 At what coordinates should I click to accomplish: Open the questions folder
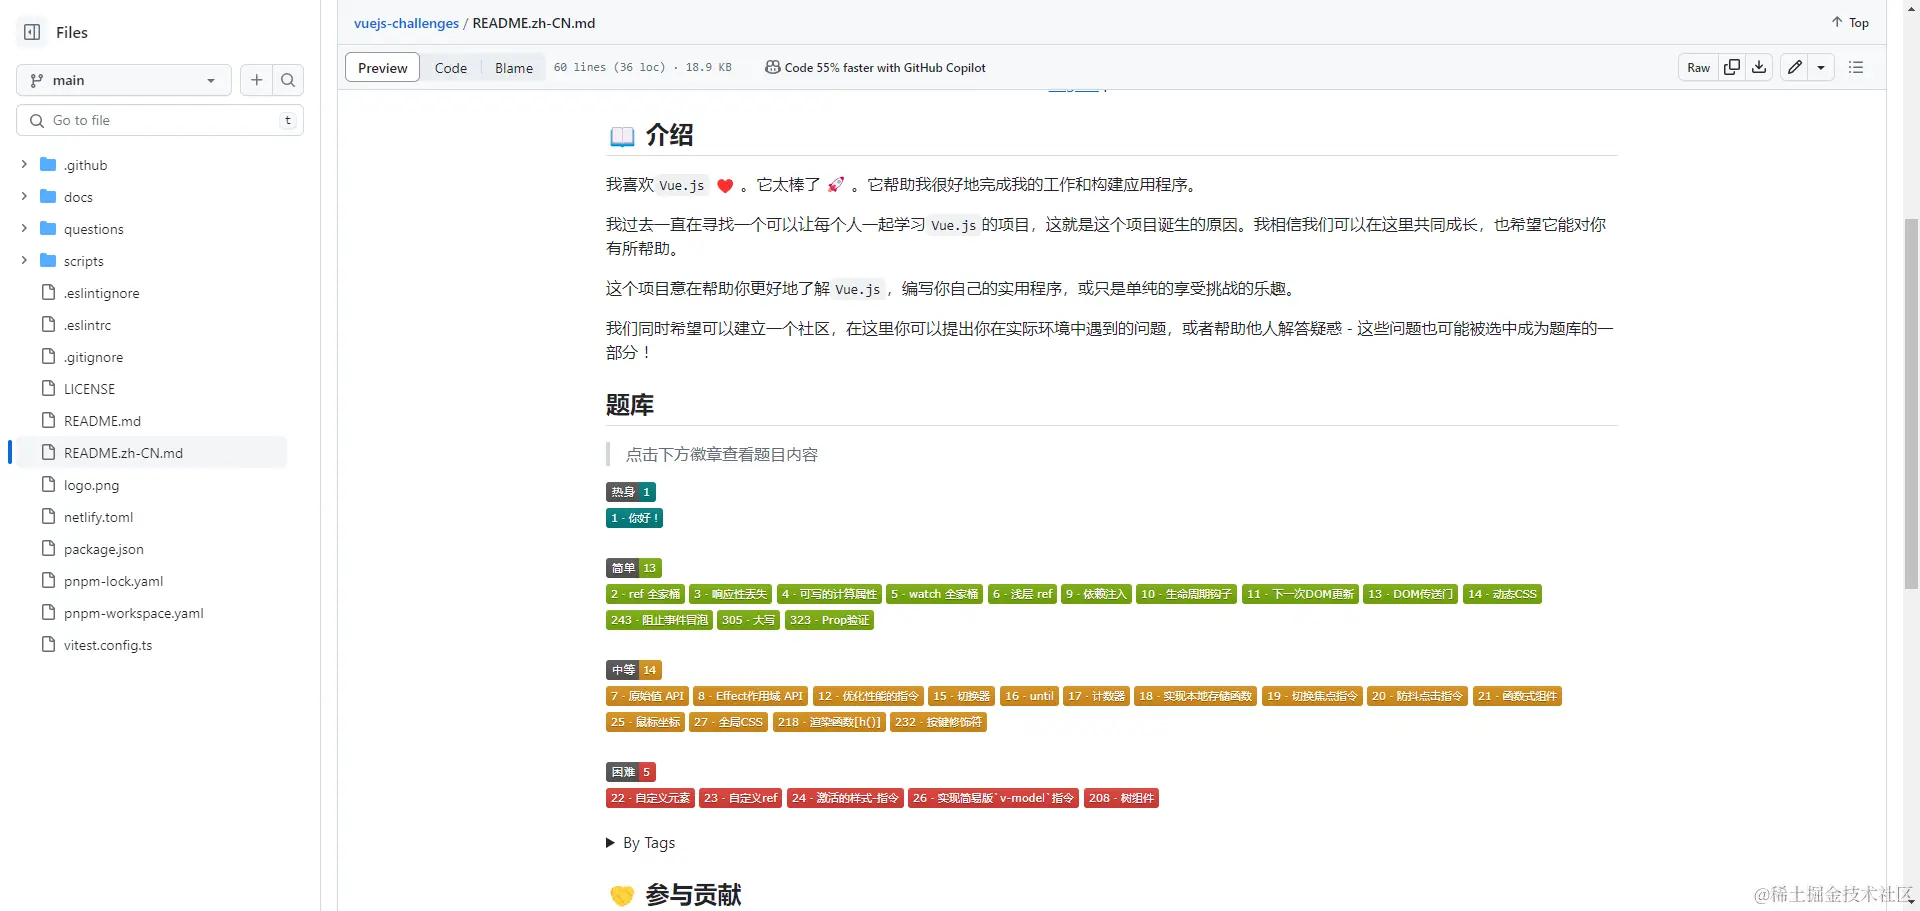click(x=94, y=229)
